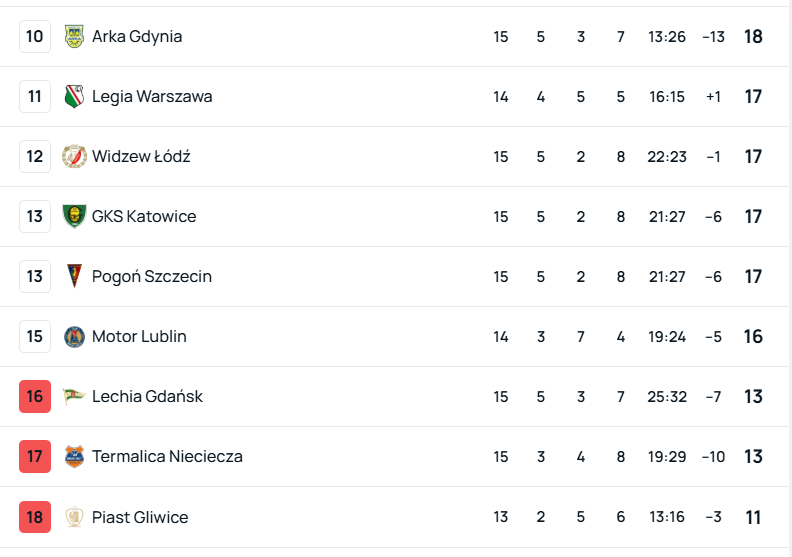Click the Widzew Łódź club crest
The height and width of the screenshot is (557, 792).
pos(74,157)
